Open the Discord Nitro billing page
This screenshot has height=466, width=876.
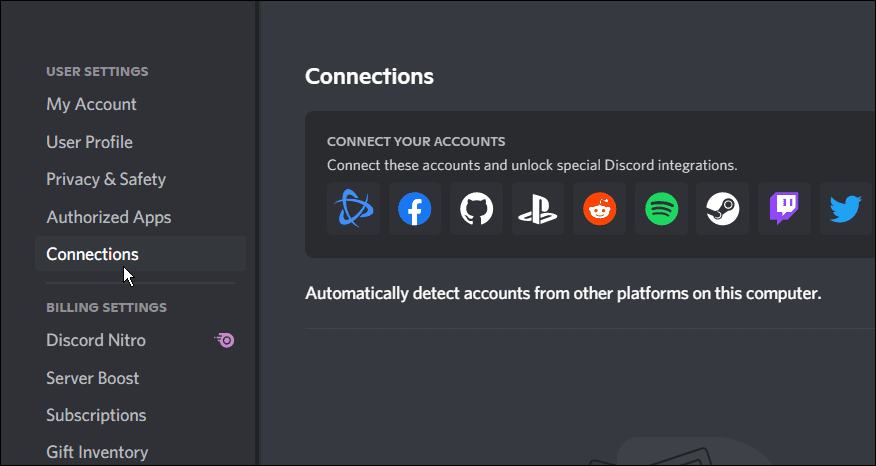pos(96,340)
